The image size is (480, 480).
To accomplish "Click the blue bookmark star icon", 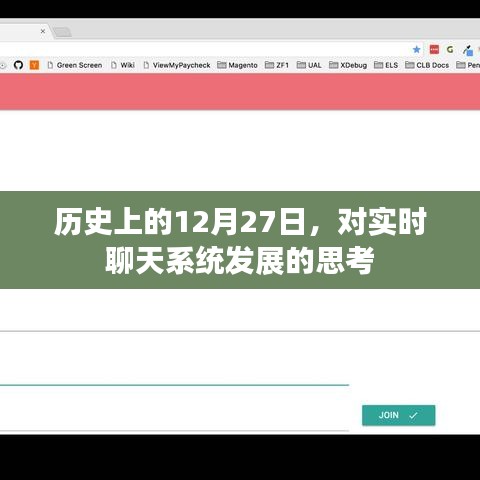I will [416, 50].
